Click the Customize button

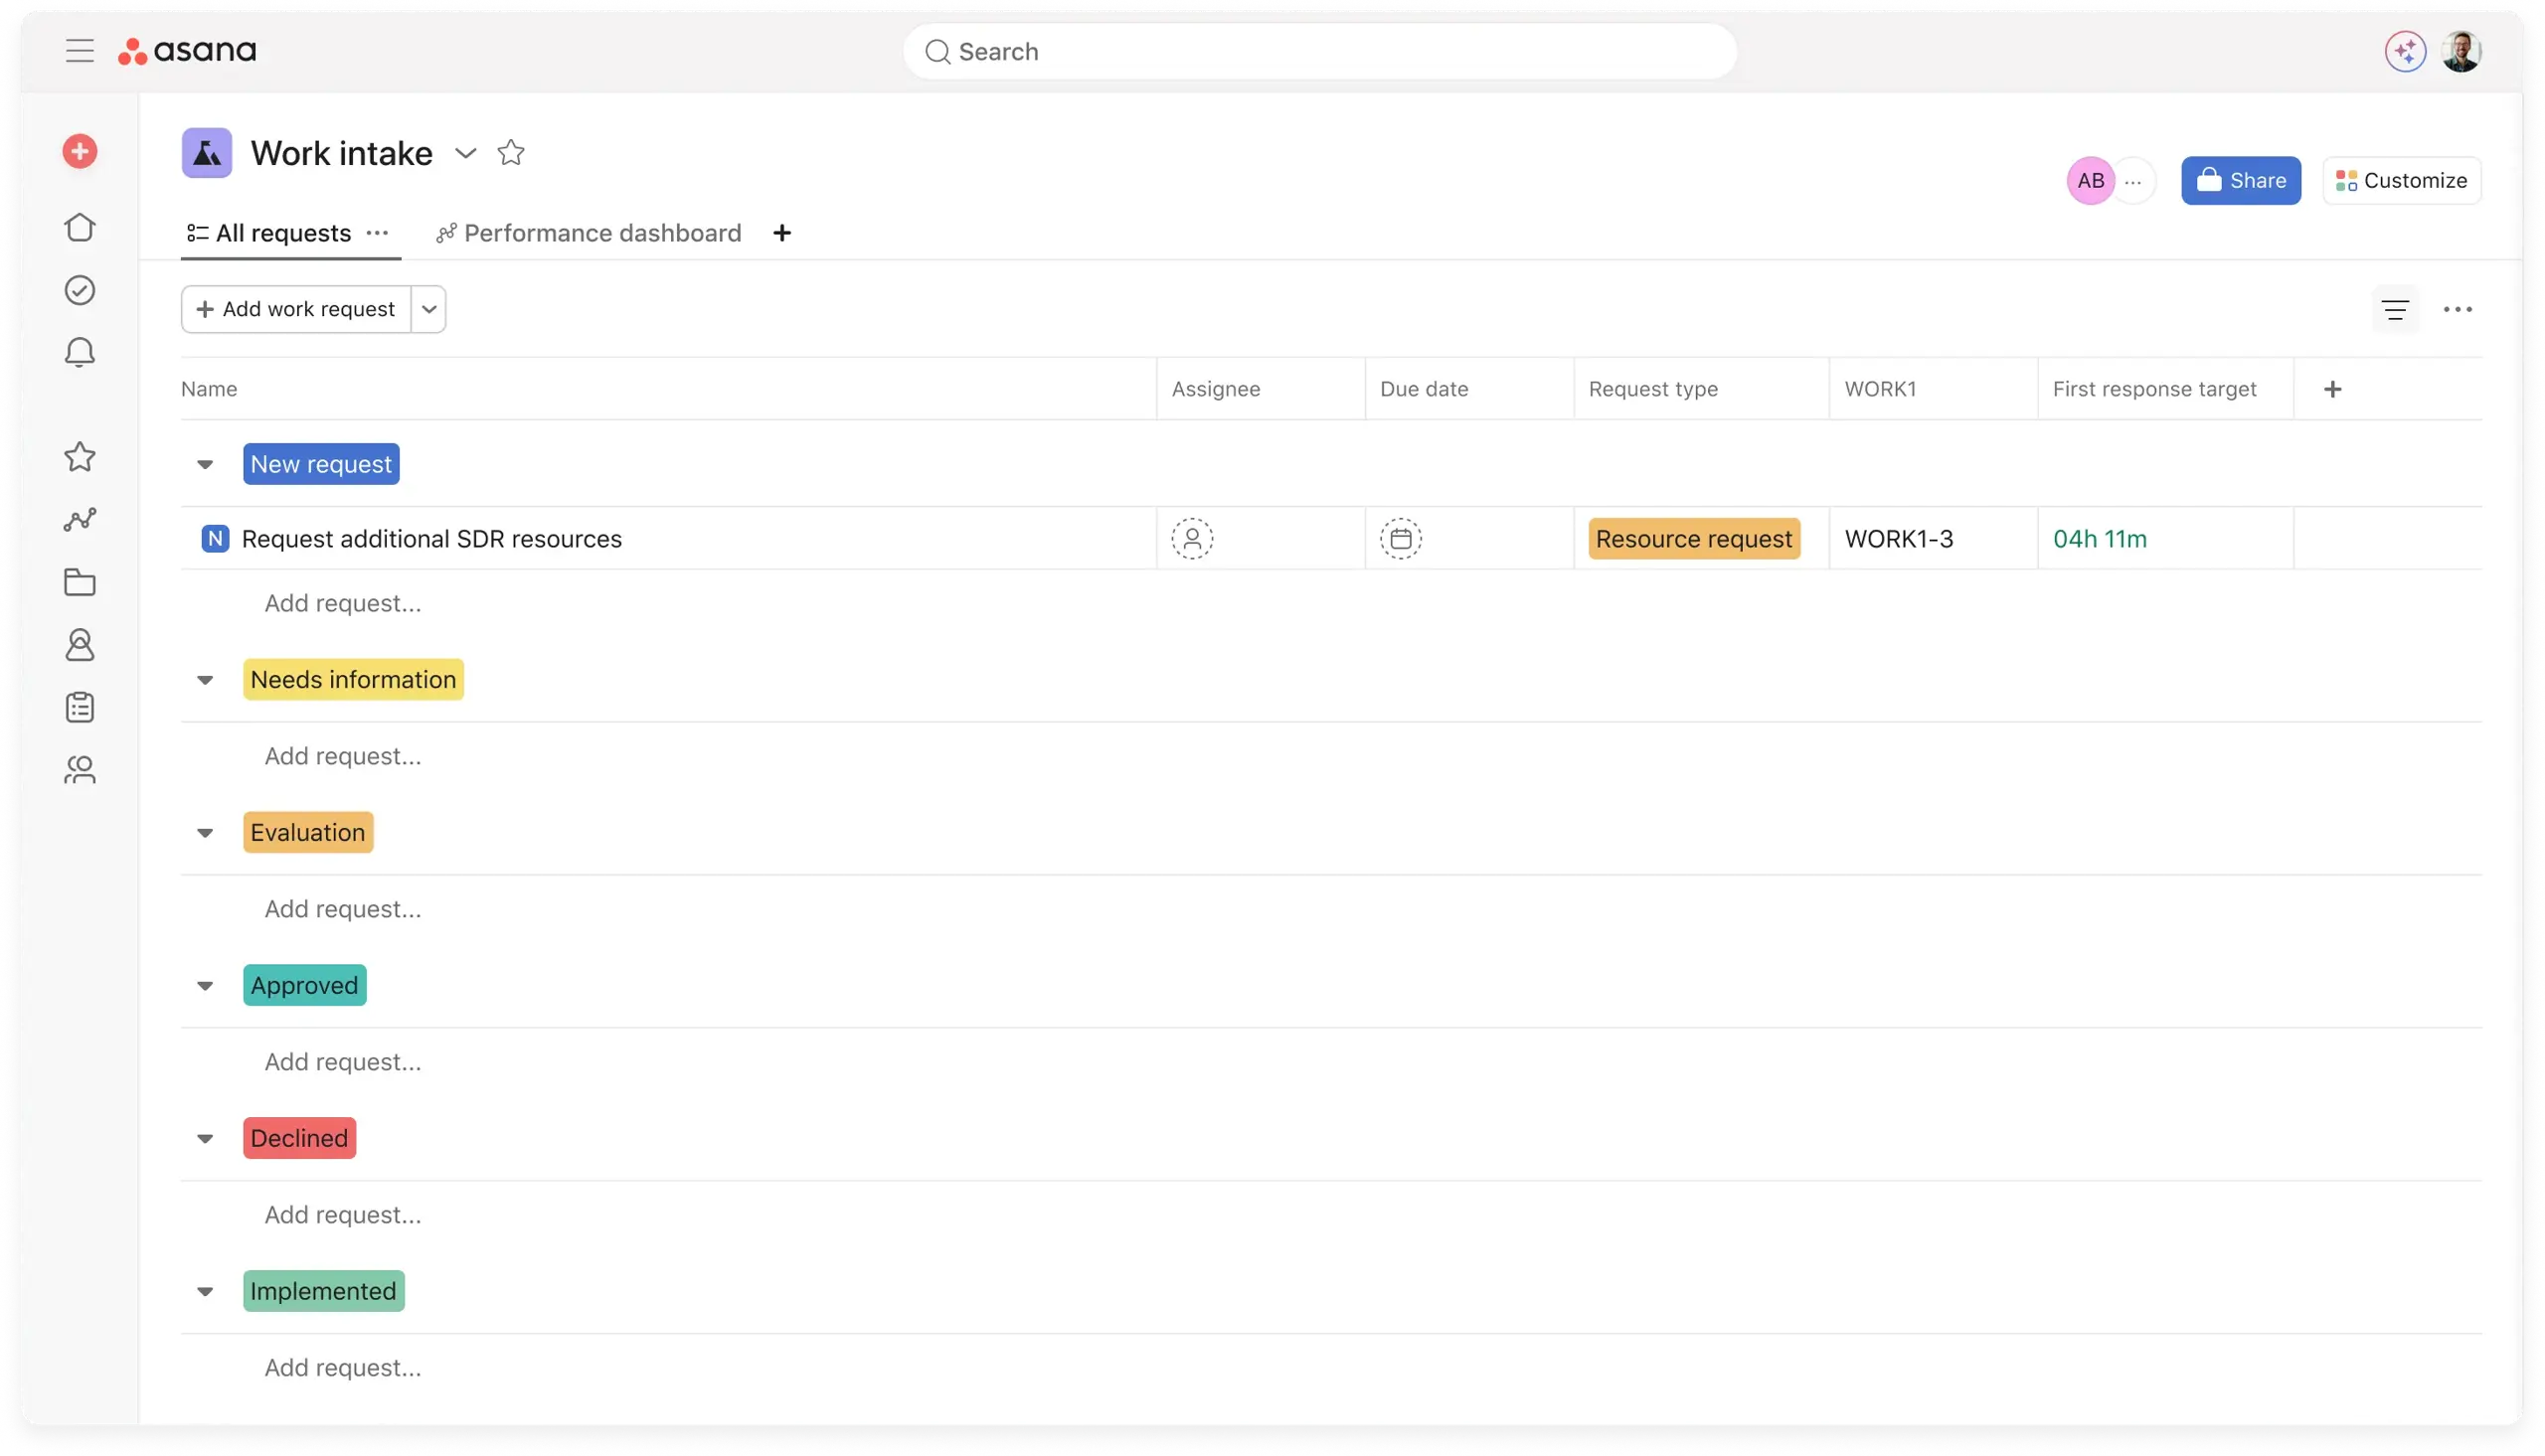click(x=2401, y=181)
